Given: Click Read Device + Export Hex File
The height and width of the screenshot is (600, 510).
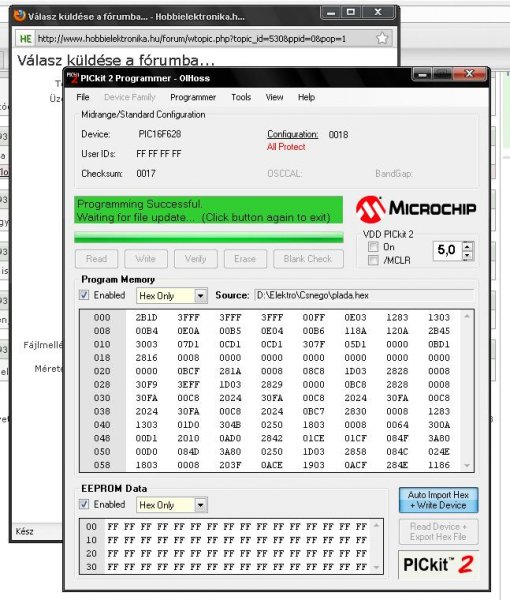Looking at the screenshot, I should click(438, 532).
